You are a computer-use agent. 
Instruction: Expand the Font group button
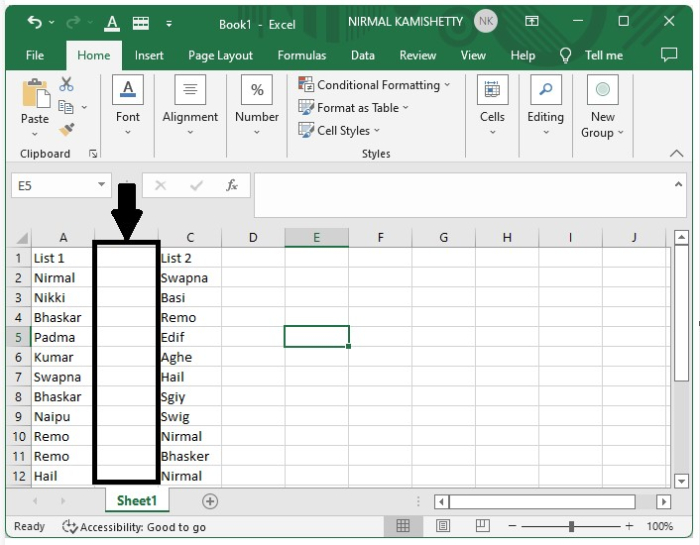tap(128, 105)
